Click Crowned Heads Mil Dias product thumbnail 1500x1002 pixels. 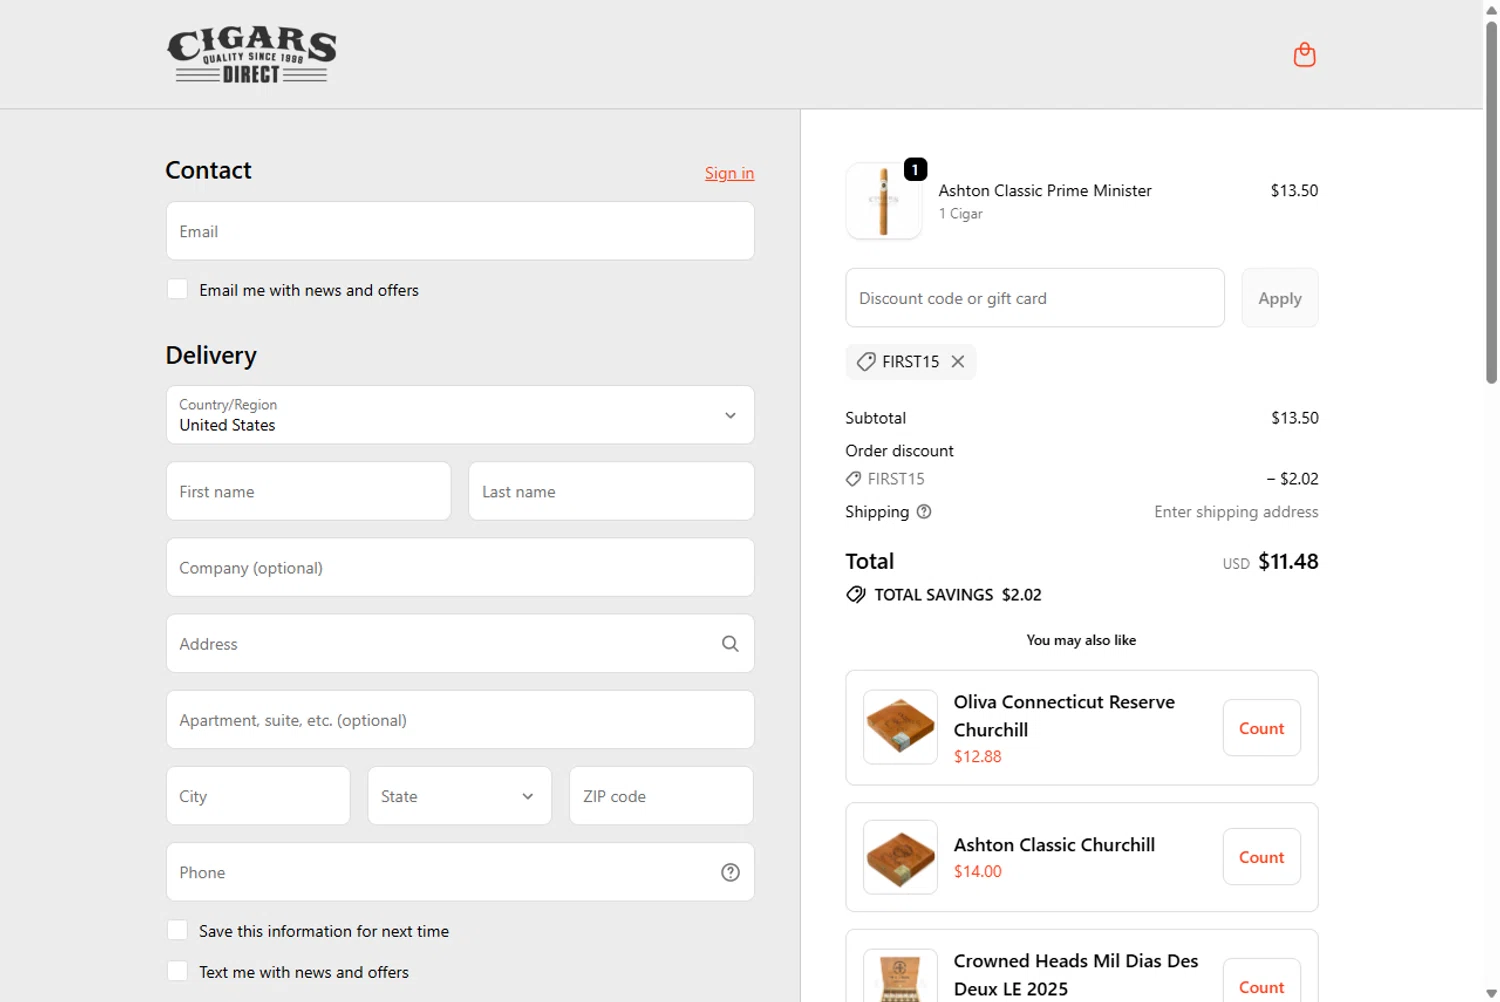(900, 976)
